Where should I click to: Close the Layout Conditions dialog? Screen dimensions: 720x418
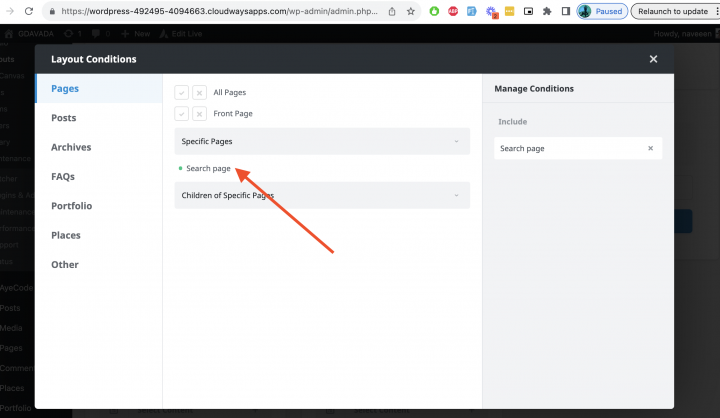(653, 59)
